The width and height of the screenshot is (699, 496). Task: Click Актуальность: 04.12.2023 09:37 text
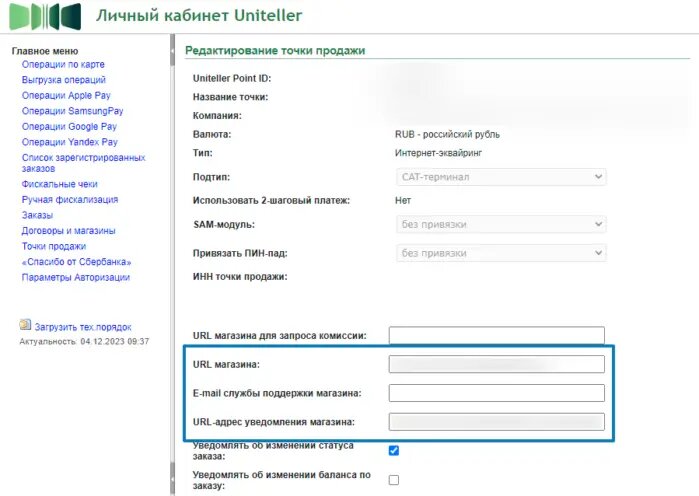84,342
